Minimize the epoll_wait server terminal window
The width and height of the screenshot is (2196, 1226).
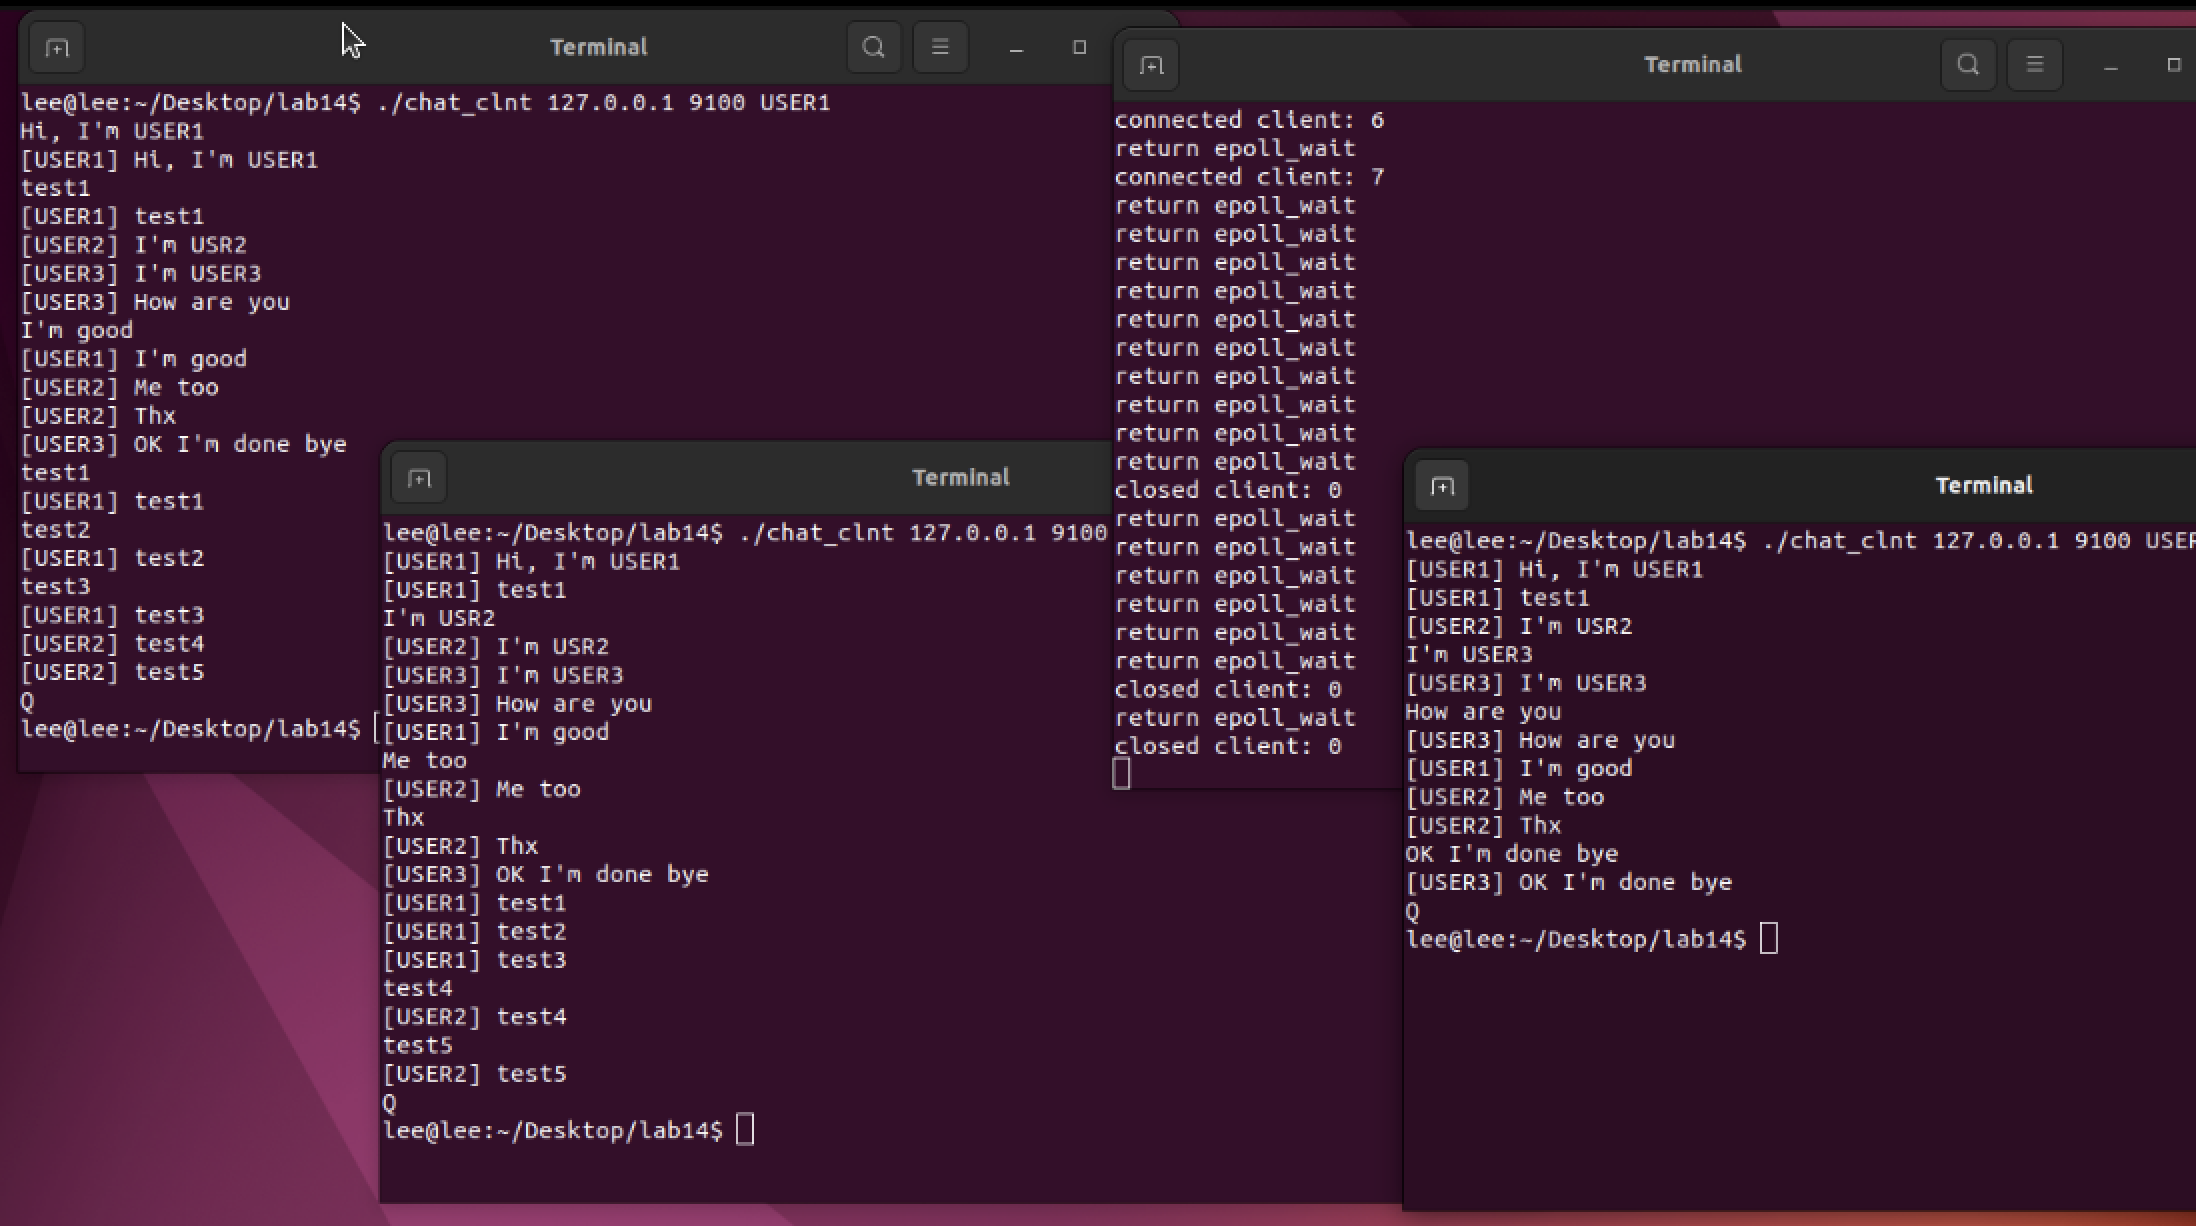coord(2111,66)
